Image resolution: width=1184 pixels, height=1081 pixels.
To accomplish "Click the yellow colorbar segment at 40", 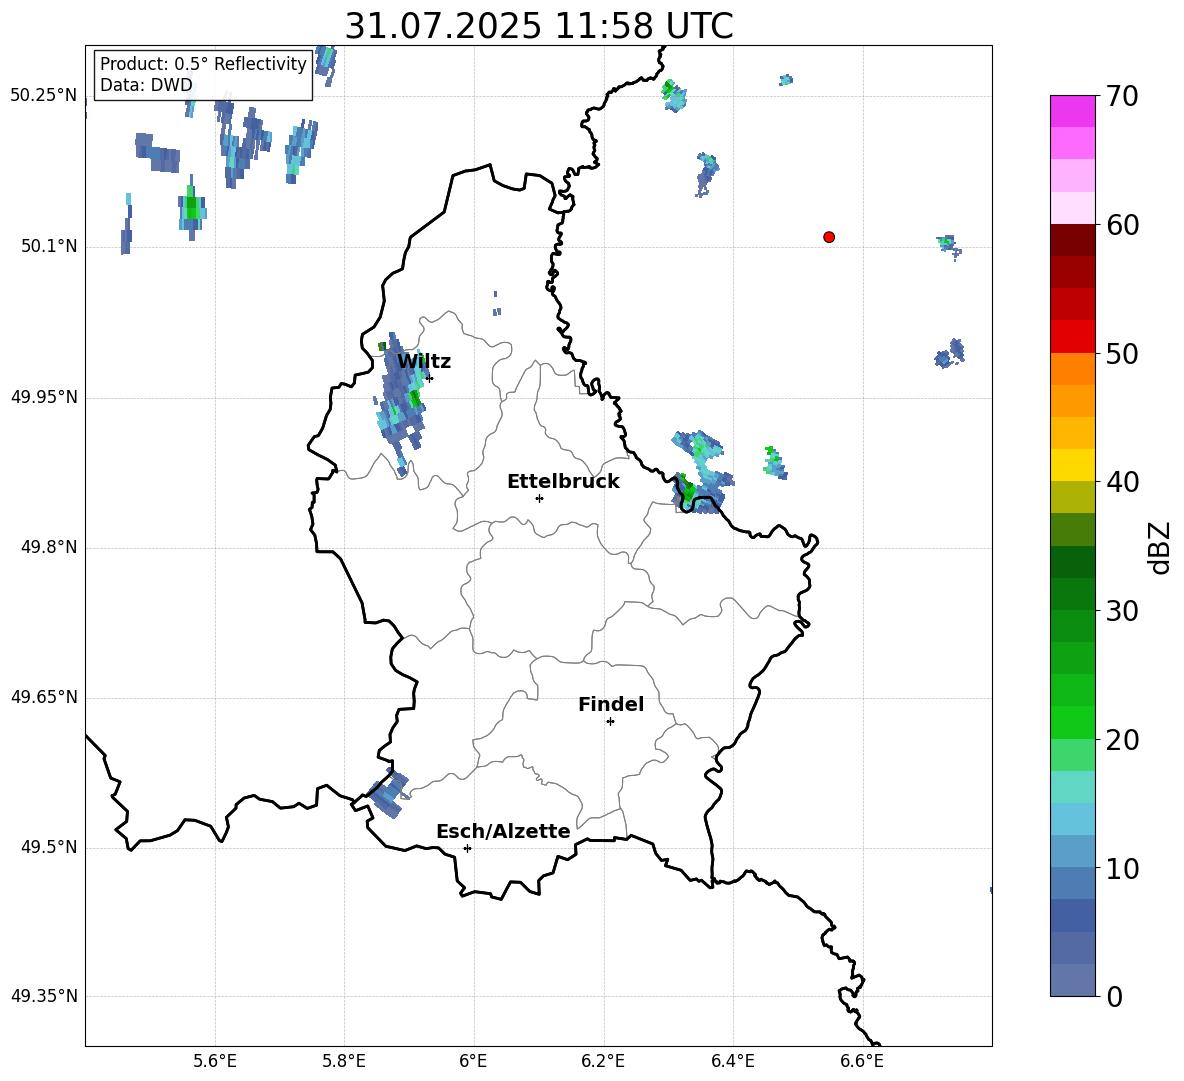I will click(1072, 465).
